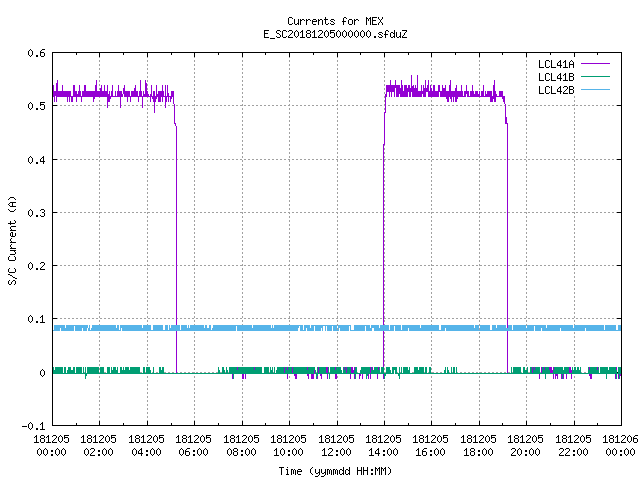Click the 0.3 y-axis tick label

click(36, 213)
